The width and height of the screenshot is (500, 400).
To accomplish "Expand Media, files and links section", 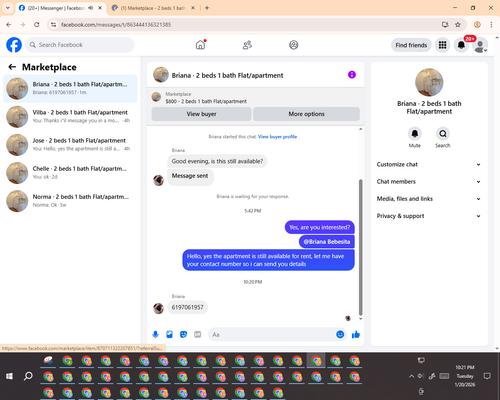I will point(429,199).
